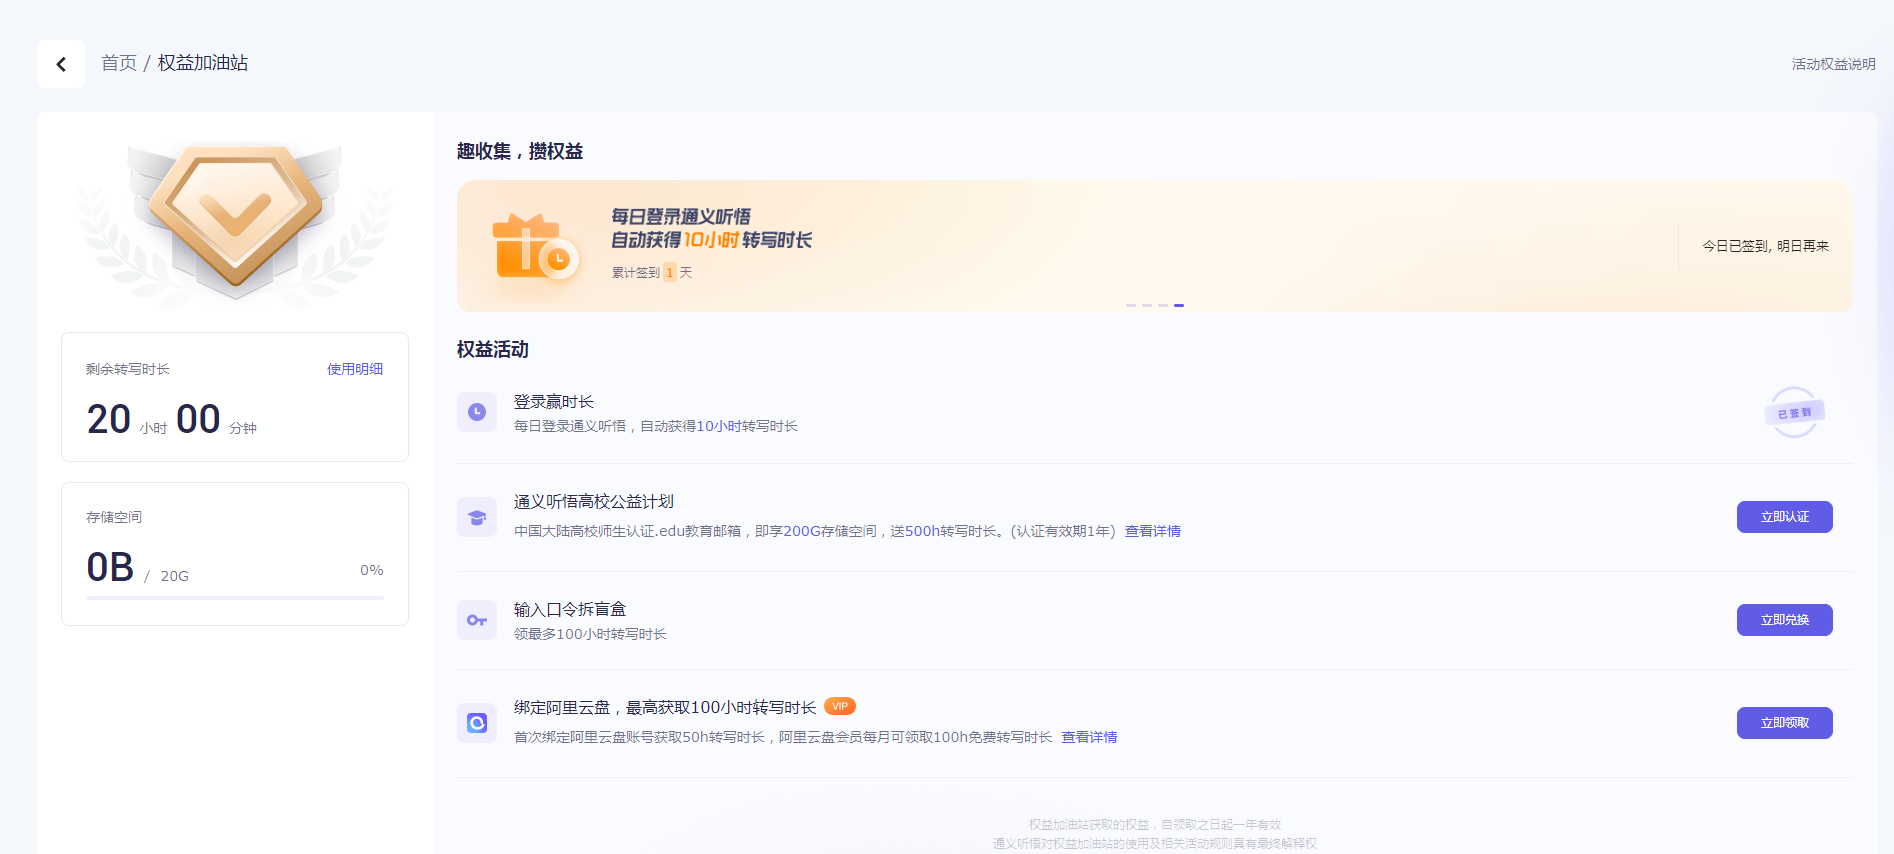Open 使用明细 usage details link

[x=355, y=369]
